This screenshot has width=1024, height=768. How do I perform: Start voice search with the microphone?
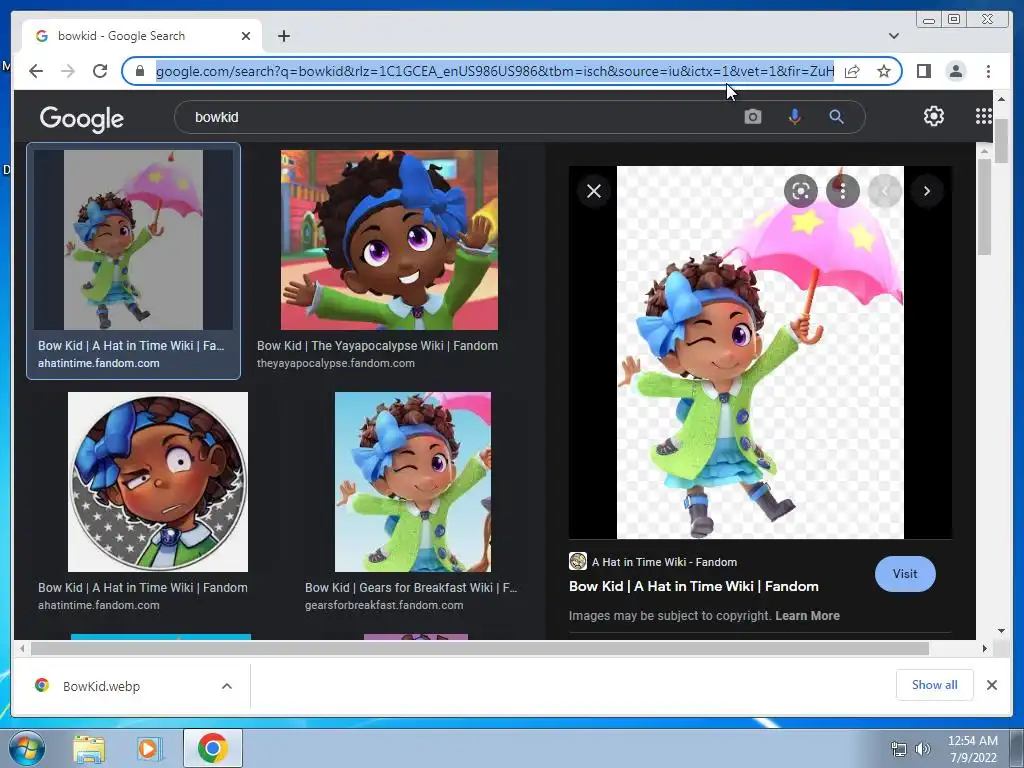pyautogui.click(x=794, y=117)
